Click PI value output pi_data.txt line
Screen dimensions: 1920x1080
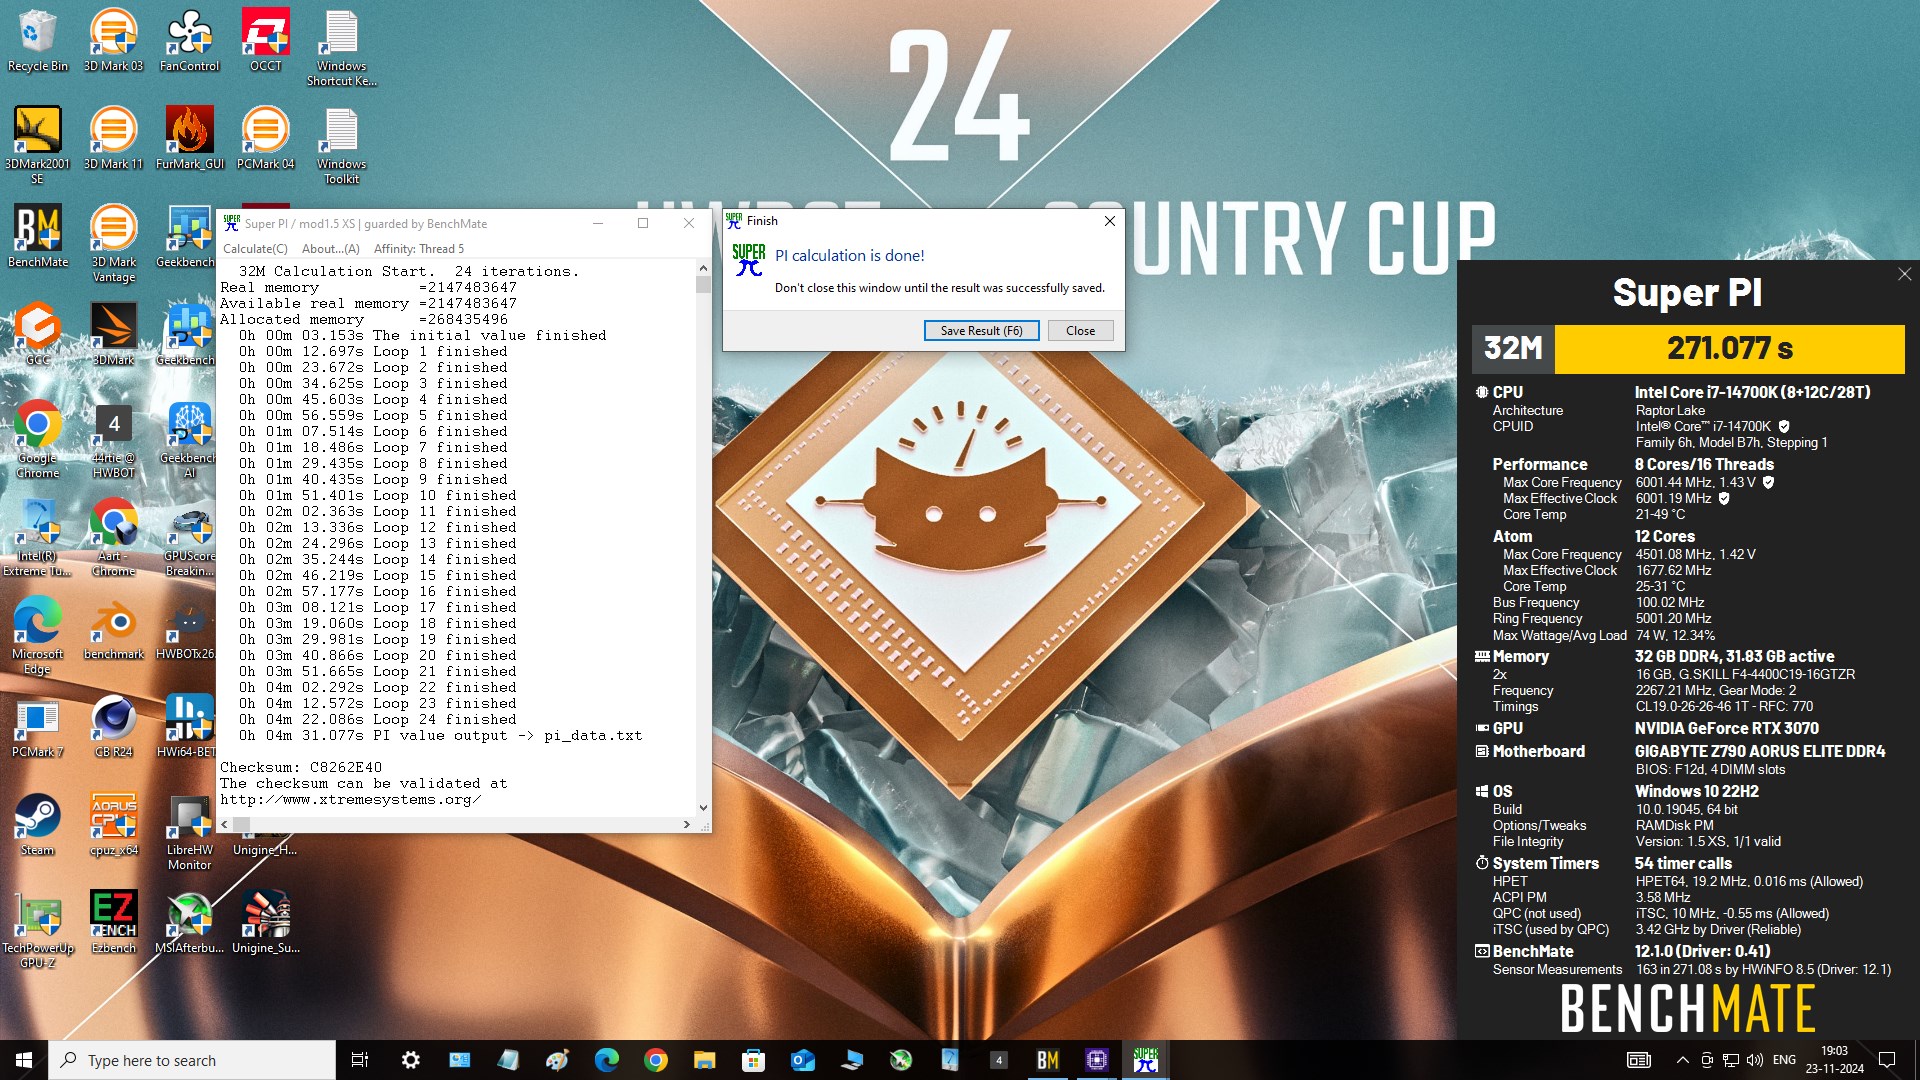click(440, 736)
